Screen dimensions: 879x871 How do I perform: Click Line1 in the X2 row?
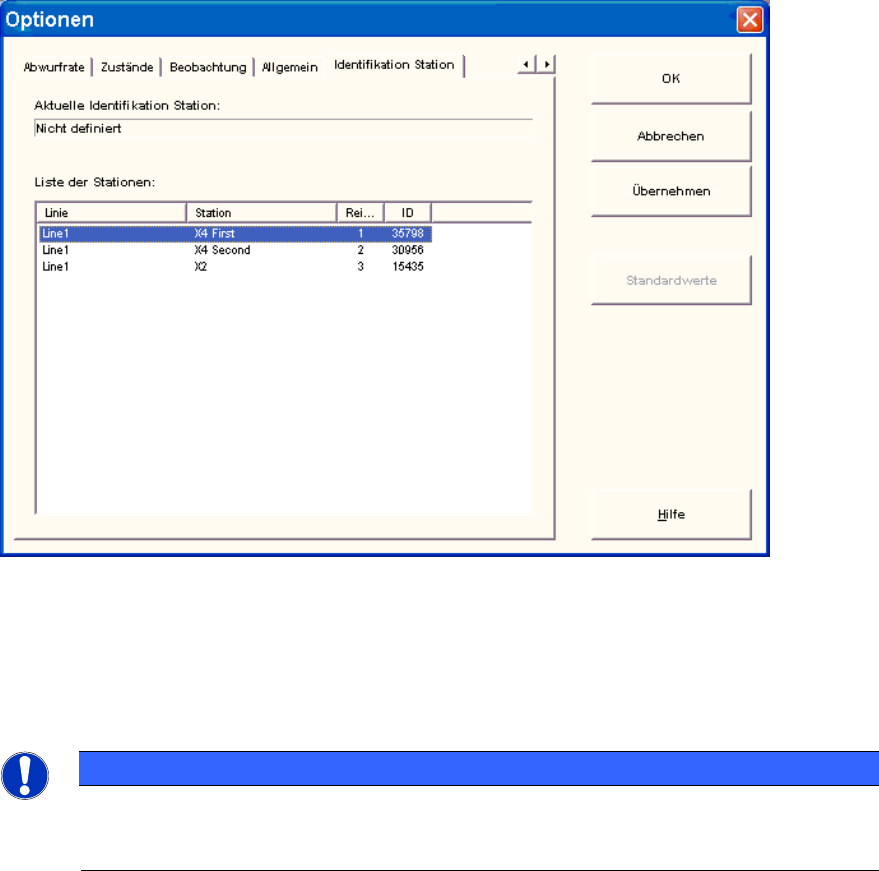[55, 267]
